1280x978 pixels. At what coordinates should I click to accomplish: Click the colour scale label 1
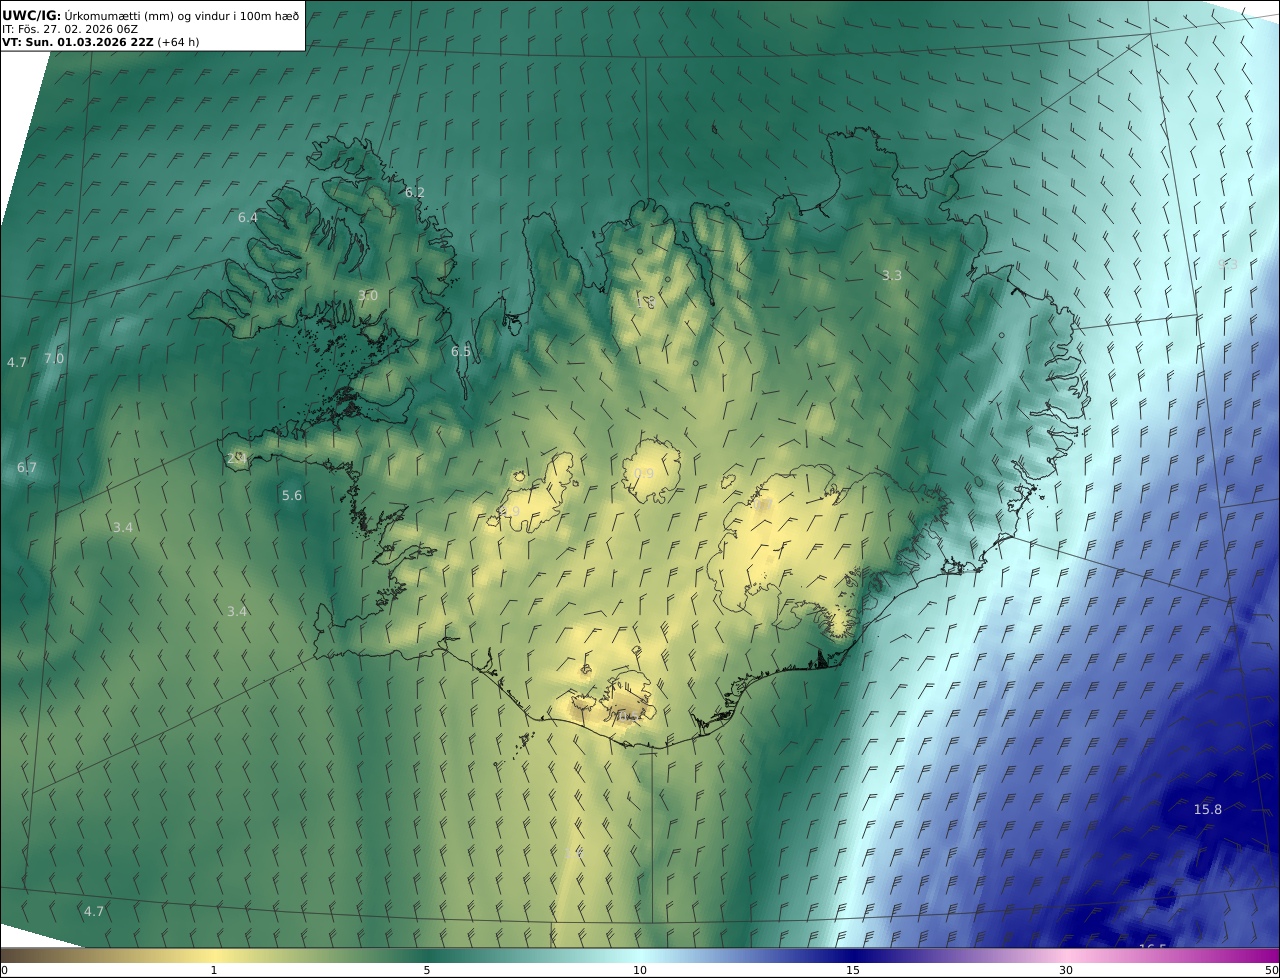(214, 970)
